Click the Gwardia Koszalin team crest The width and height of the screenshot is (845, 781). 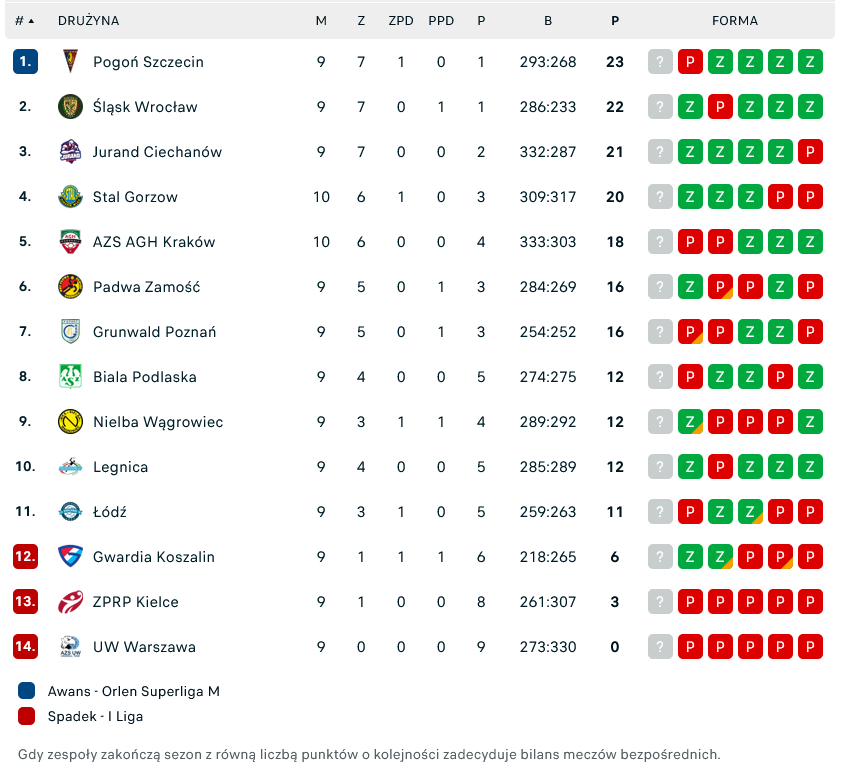click(70, 557)
